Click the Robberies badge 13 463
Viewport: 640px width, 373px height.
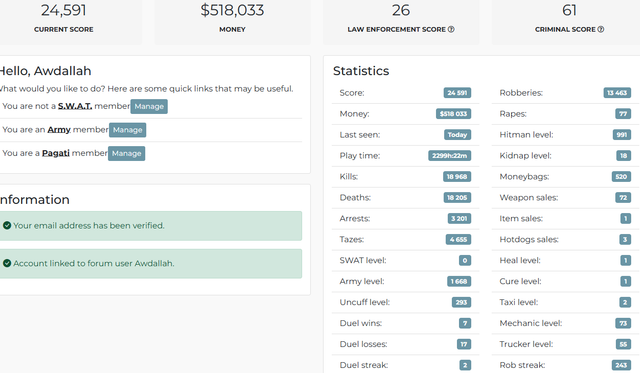(x=617, y=93)
